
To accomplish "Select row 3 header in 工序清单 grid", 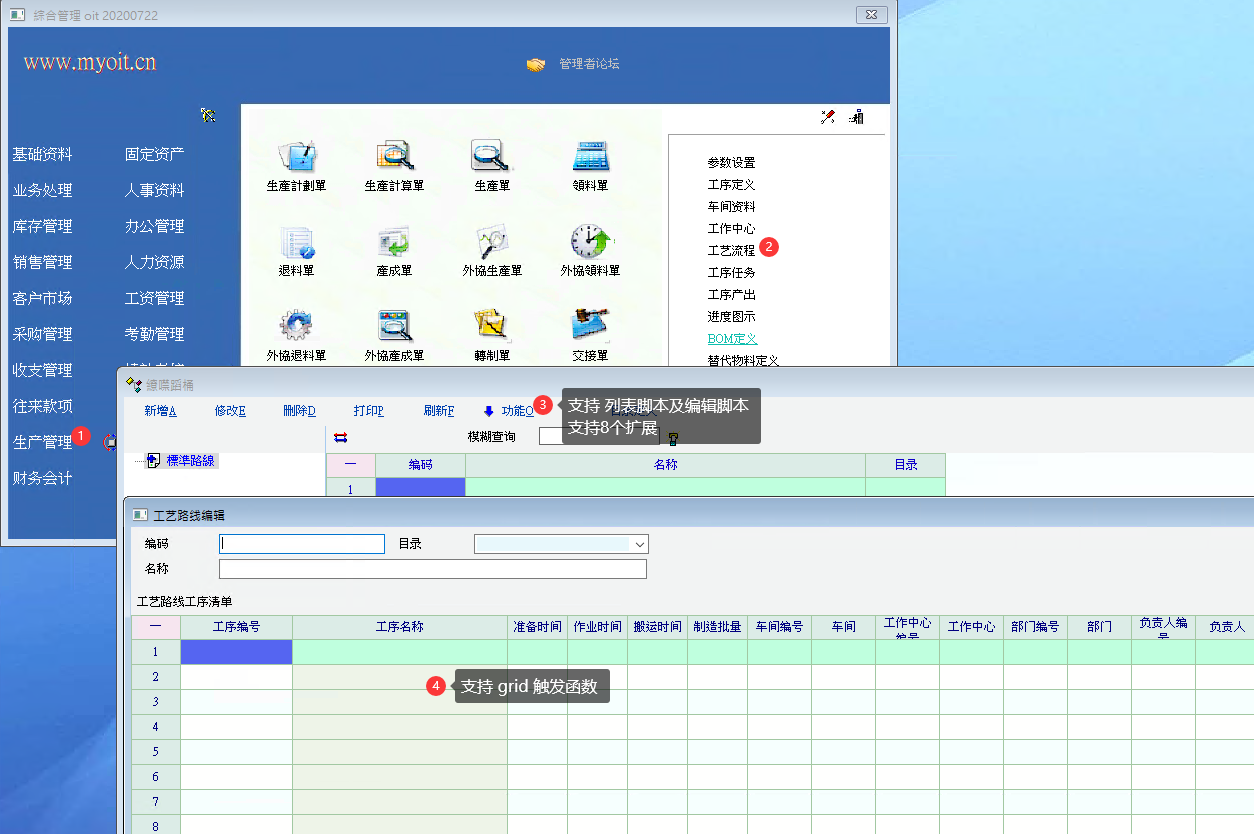I will [155, 702].
